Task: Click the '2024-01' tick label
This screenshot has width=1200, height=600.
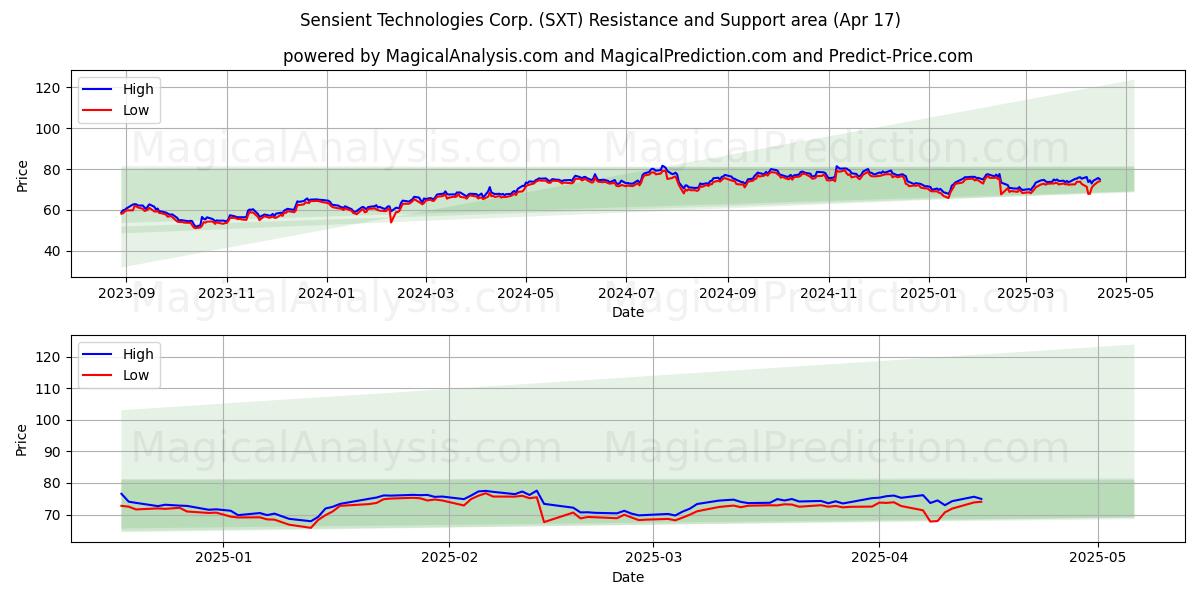Action: click(327, 293)
